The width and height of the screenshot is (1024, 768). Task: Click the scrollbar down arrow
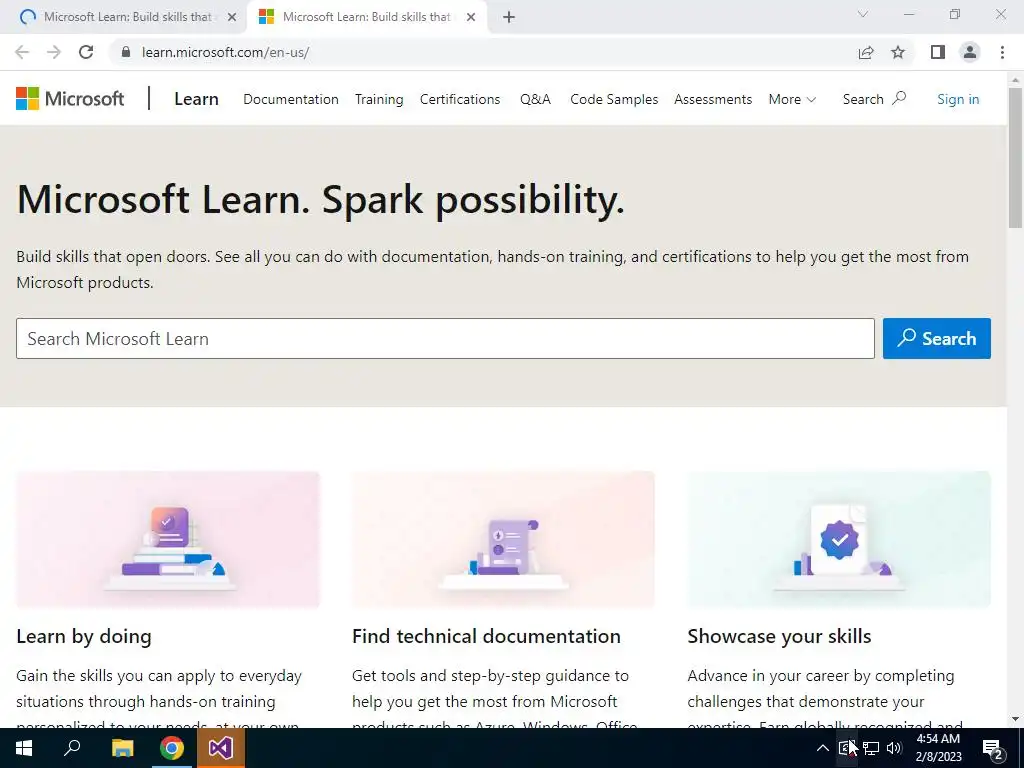(1015, 720)
